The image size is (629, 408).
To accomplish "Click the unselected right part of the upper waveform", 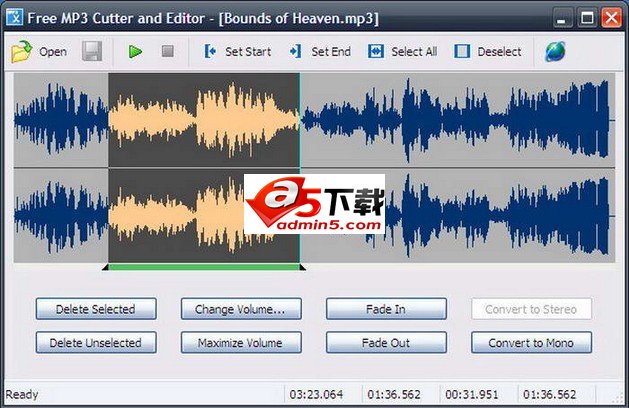I will [x=457, y=120].
